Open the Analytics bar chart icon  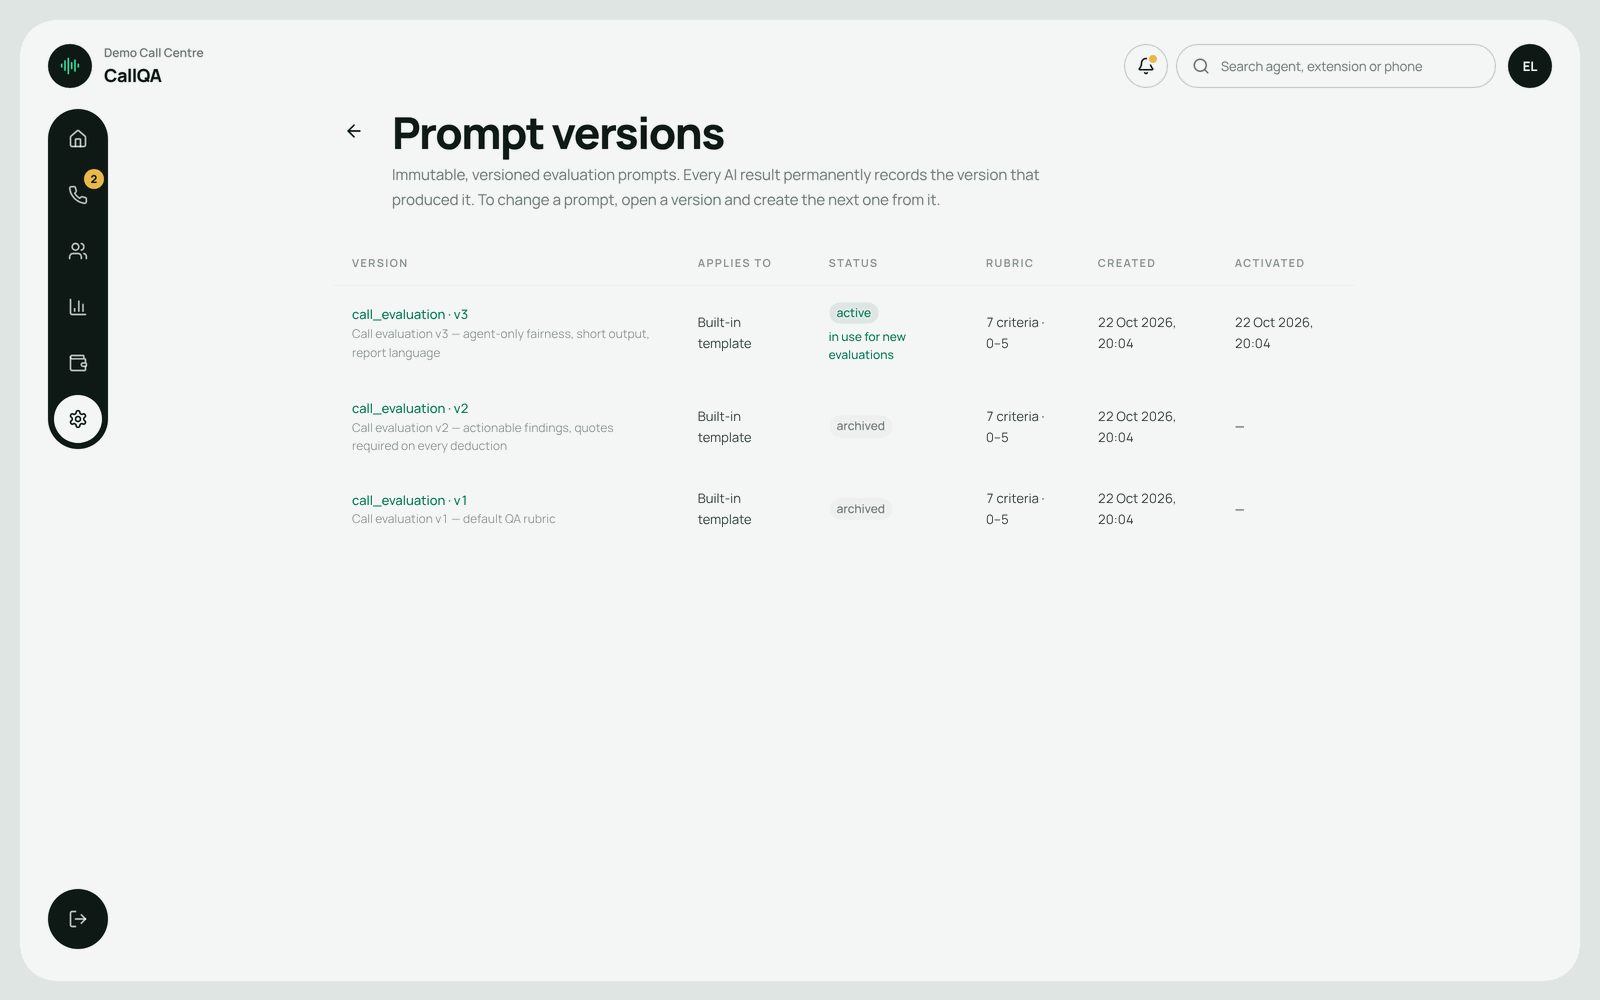click(78, 307)
